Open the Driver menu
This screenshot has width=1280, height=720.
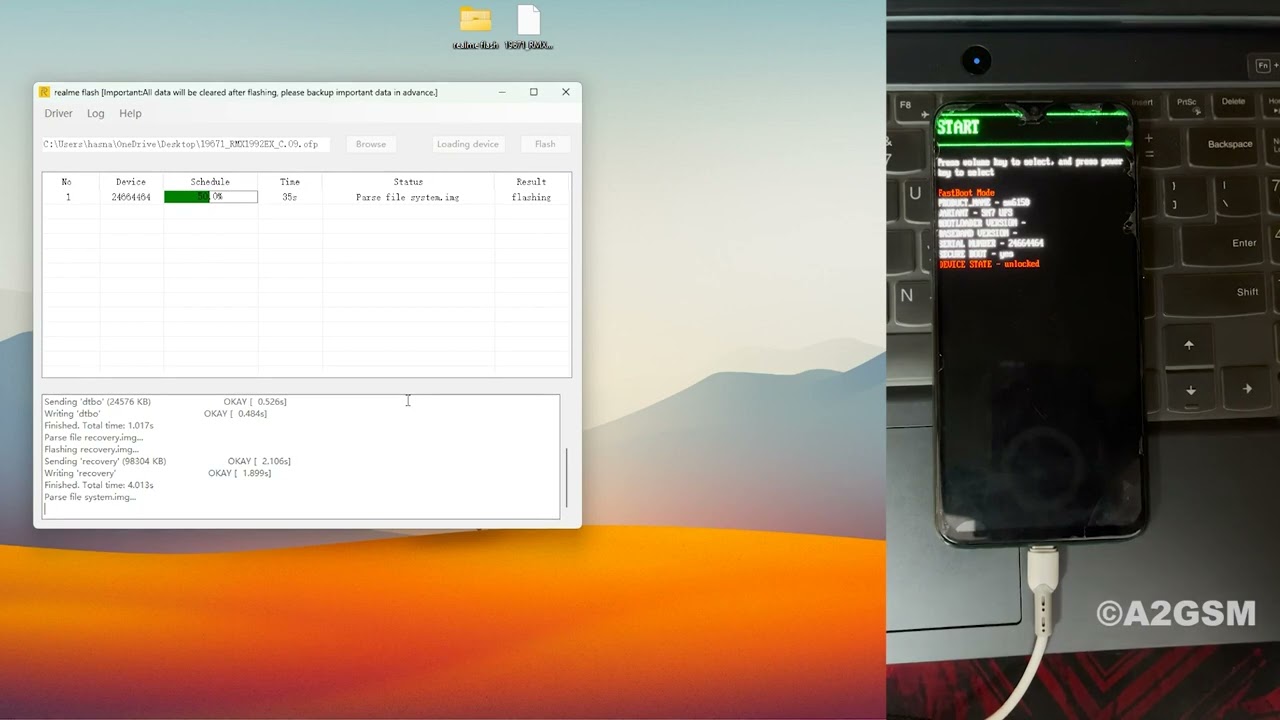click(x=58, y=114)
